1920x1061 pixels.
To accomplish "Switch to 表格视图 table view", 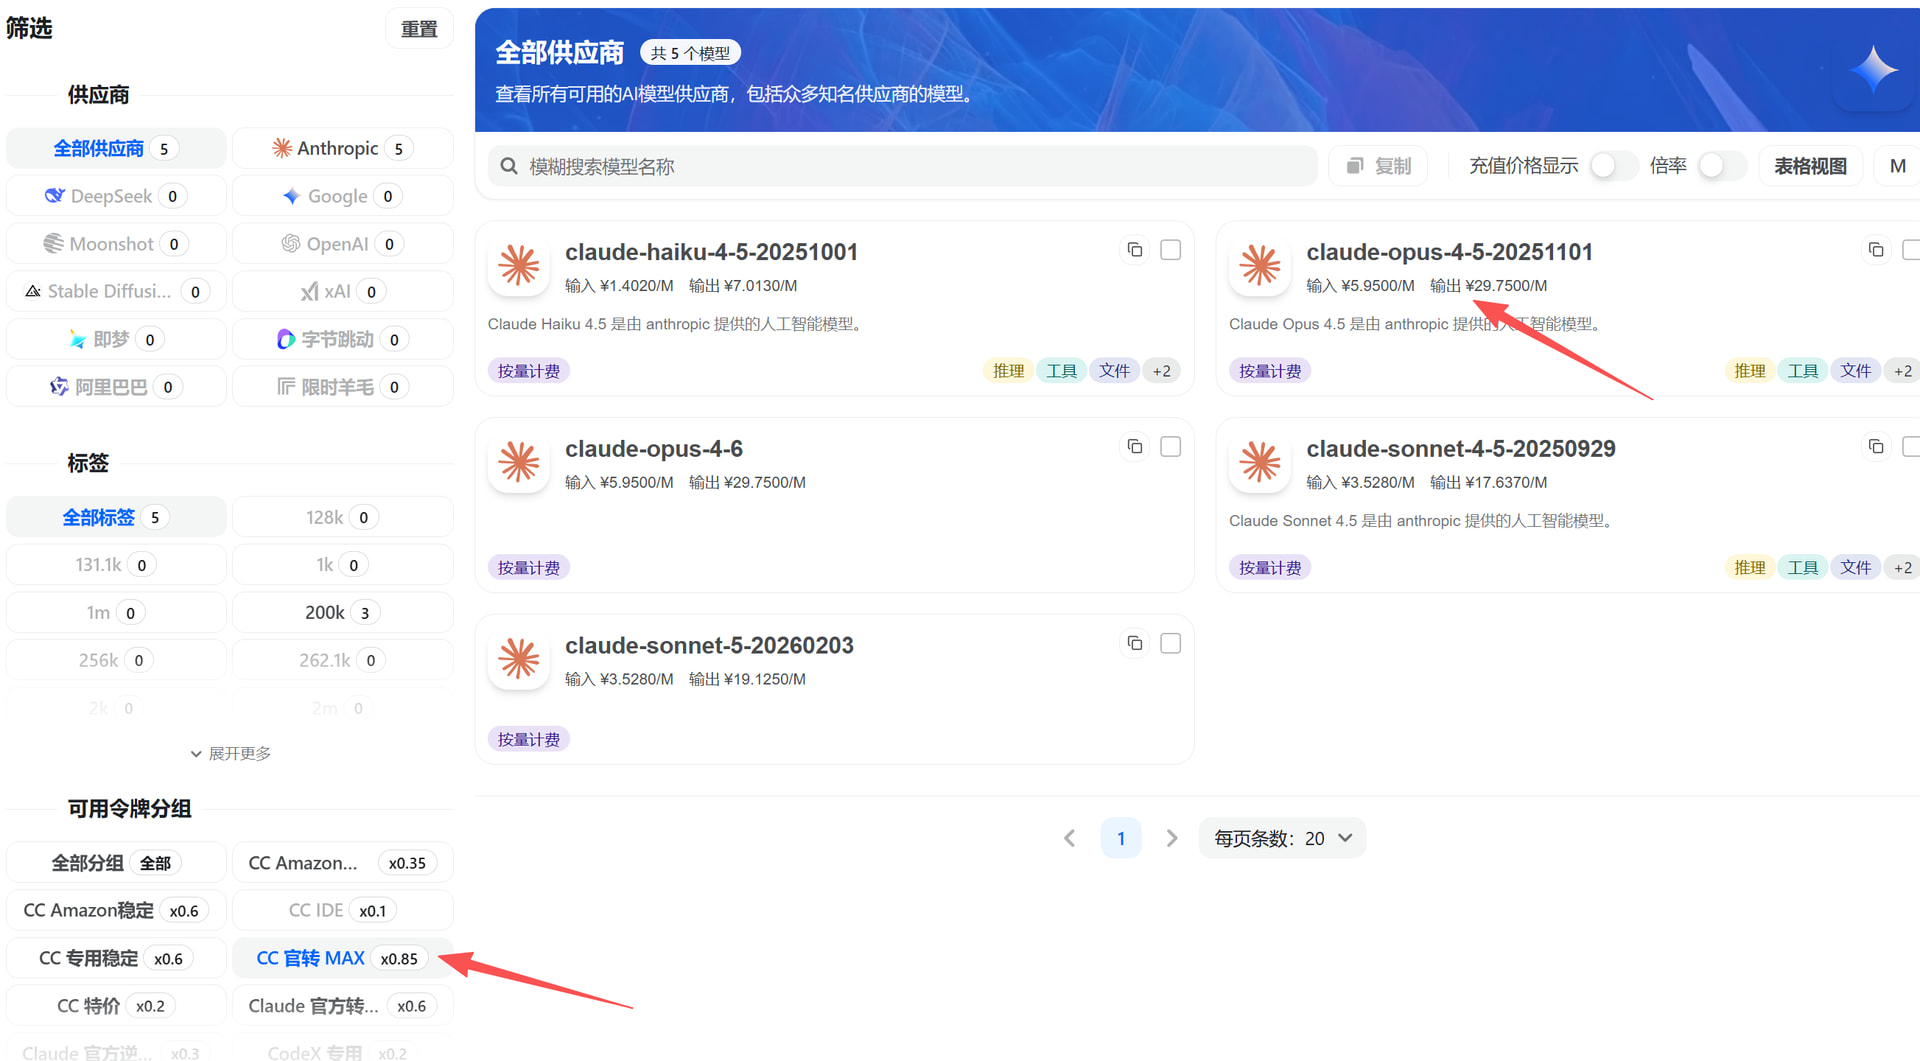I will click(x=1809, y=166).
